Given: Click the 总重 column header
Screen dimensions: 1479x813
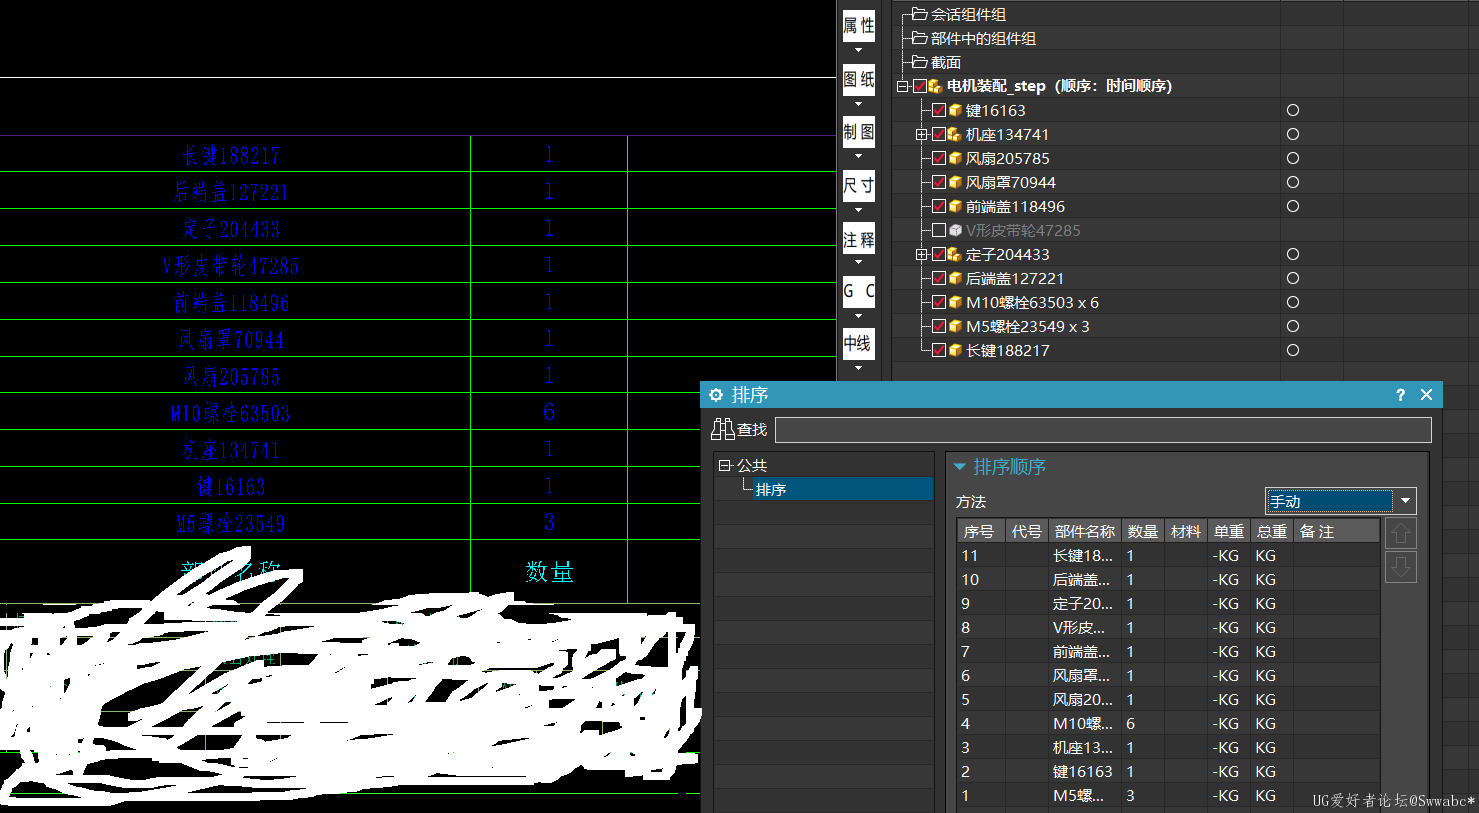Looking at the screenshot, I should (1272, 531).
